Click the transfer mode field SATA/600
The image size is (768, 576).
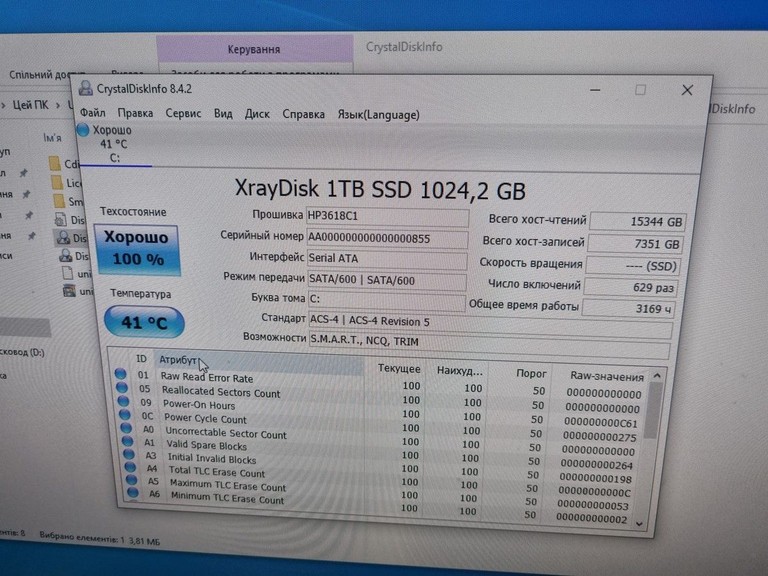pyautogui.click(x=387, y=281)
